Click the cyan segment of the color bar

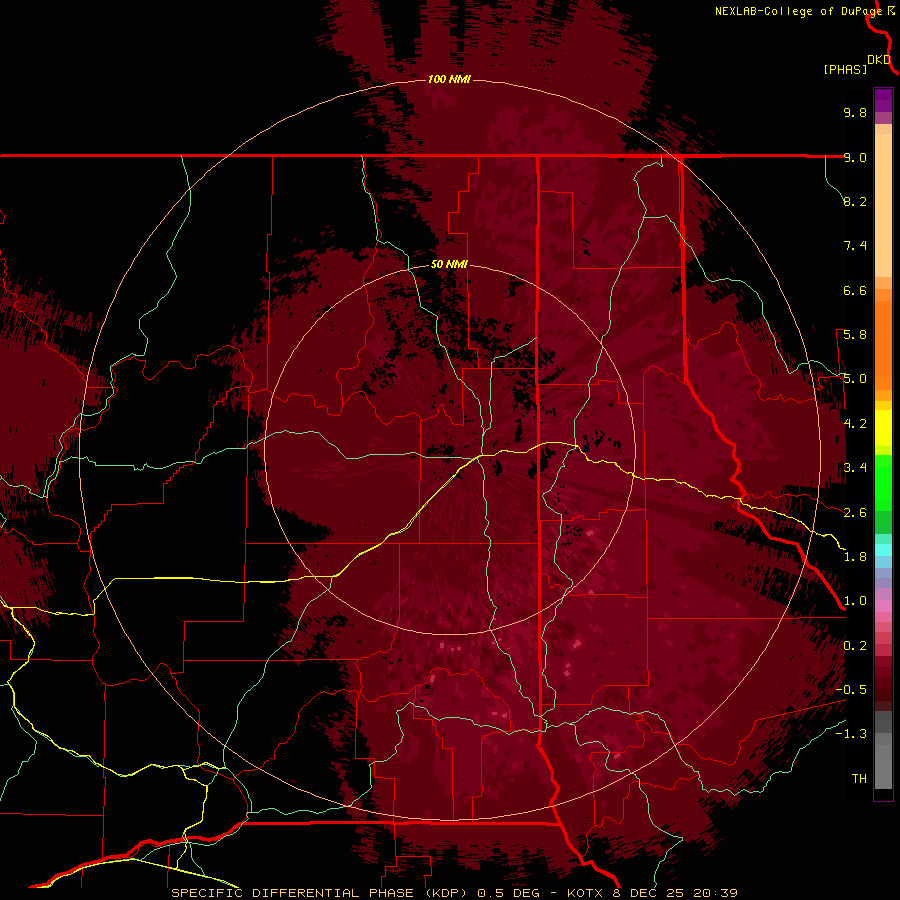pos(883,549)
